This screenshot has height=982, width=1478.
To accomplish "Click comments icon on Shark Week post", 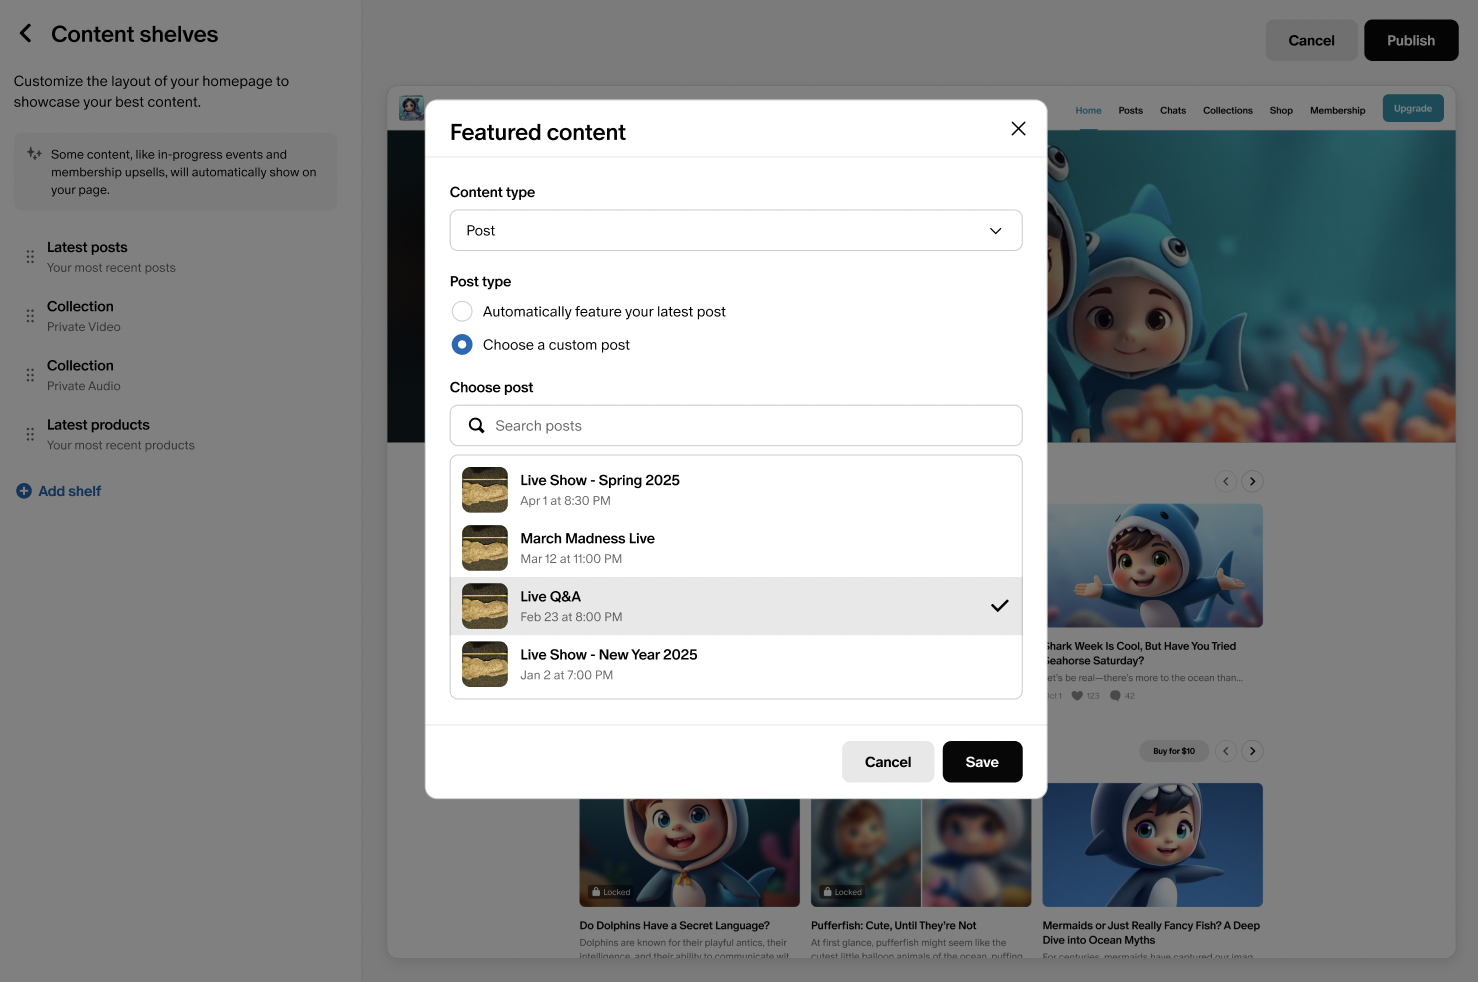I will tap(1115, 696).
